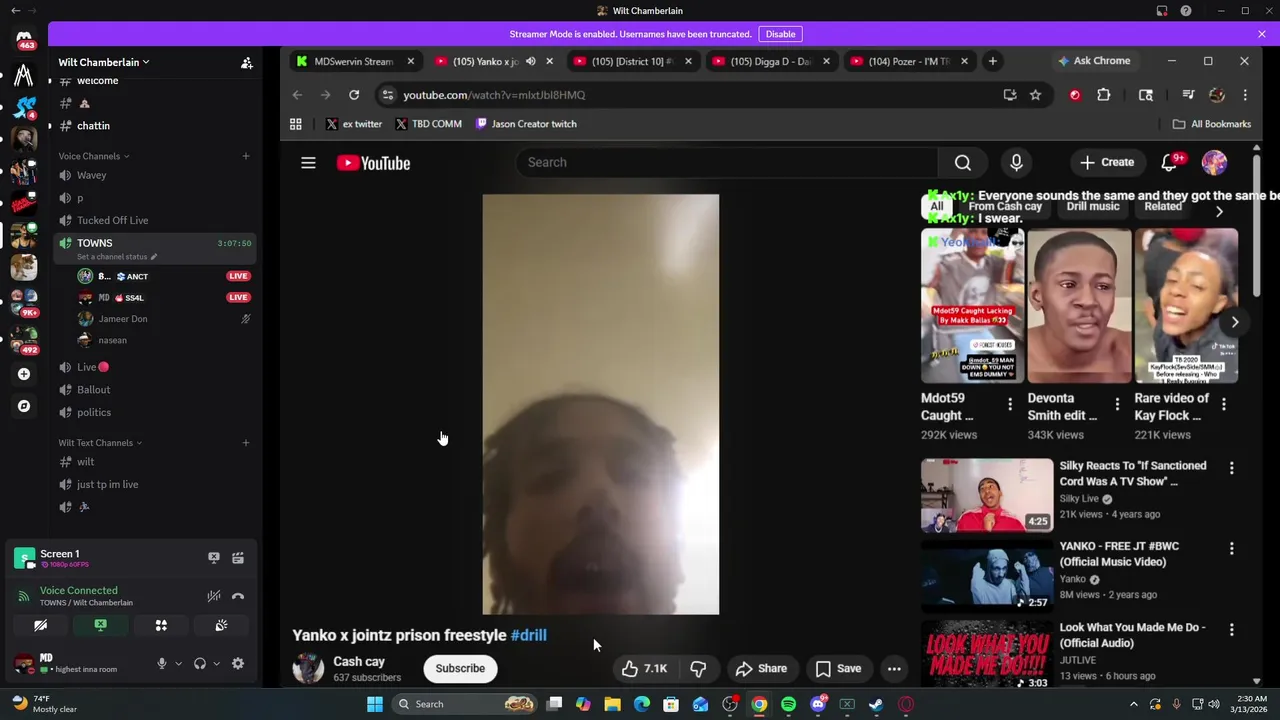Open Discover servers compass icon
This screenshot has width=1280, height=720.
click(24, 406)
